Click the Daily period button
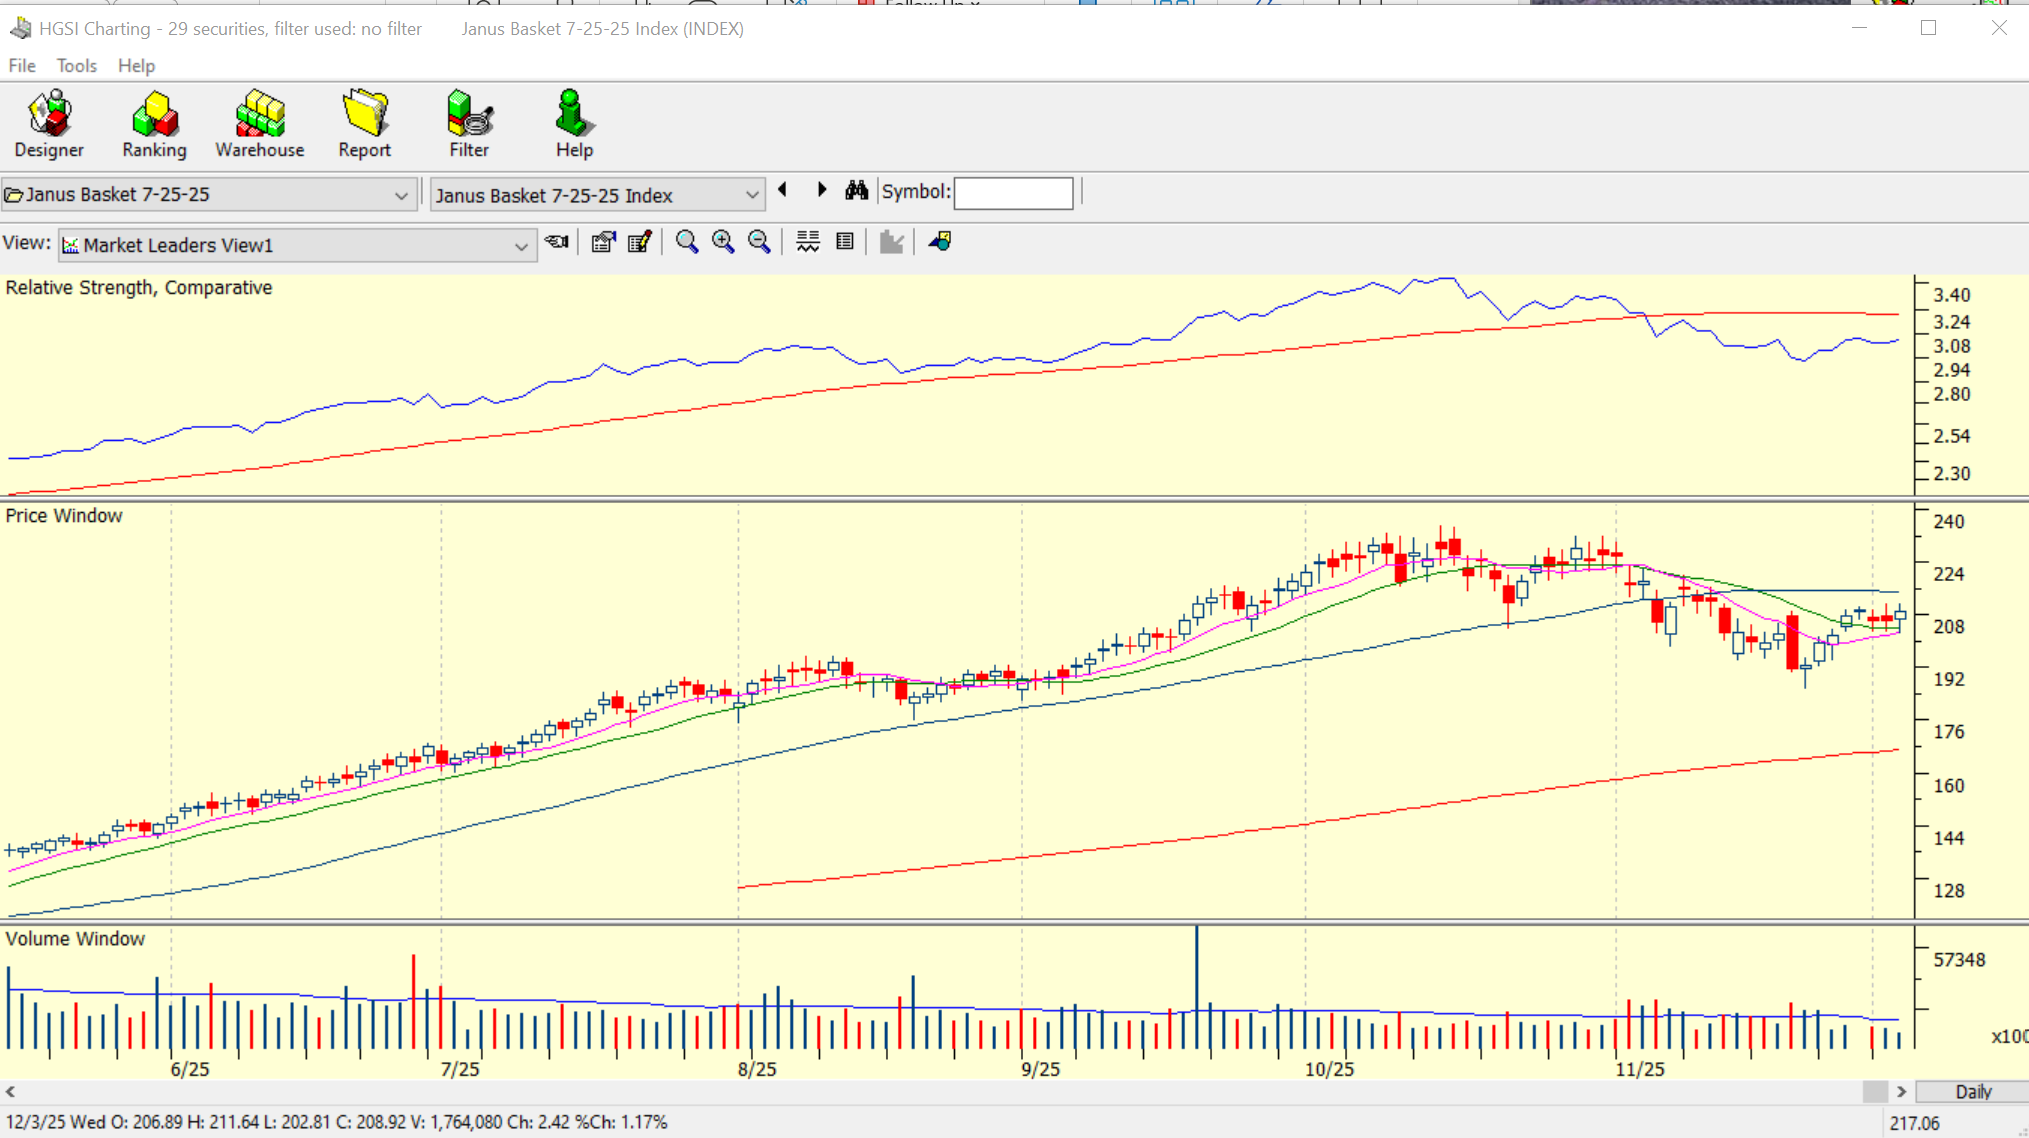Viewport: 2029px width, 1138px height. click(x=1972, y=1092)
